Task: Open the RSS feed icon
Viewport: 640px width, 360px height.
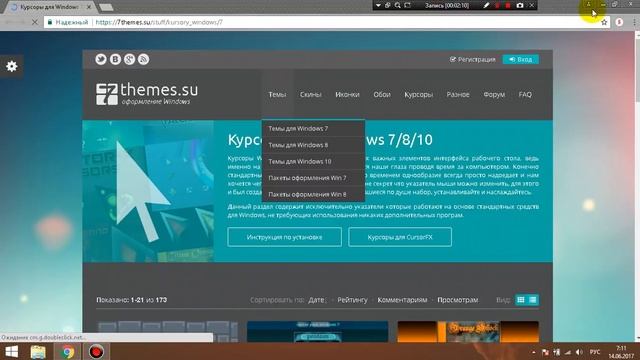Action: [x=144, y=59]
